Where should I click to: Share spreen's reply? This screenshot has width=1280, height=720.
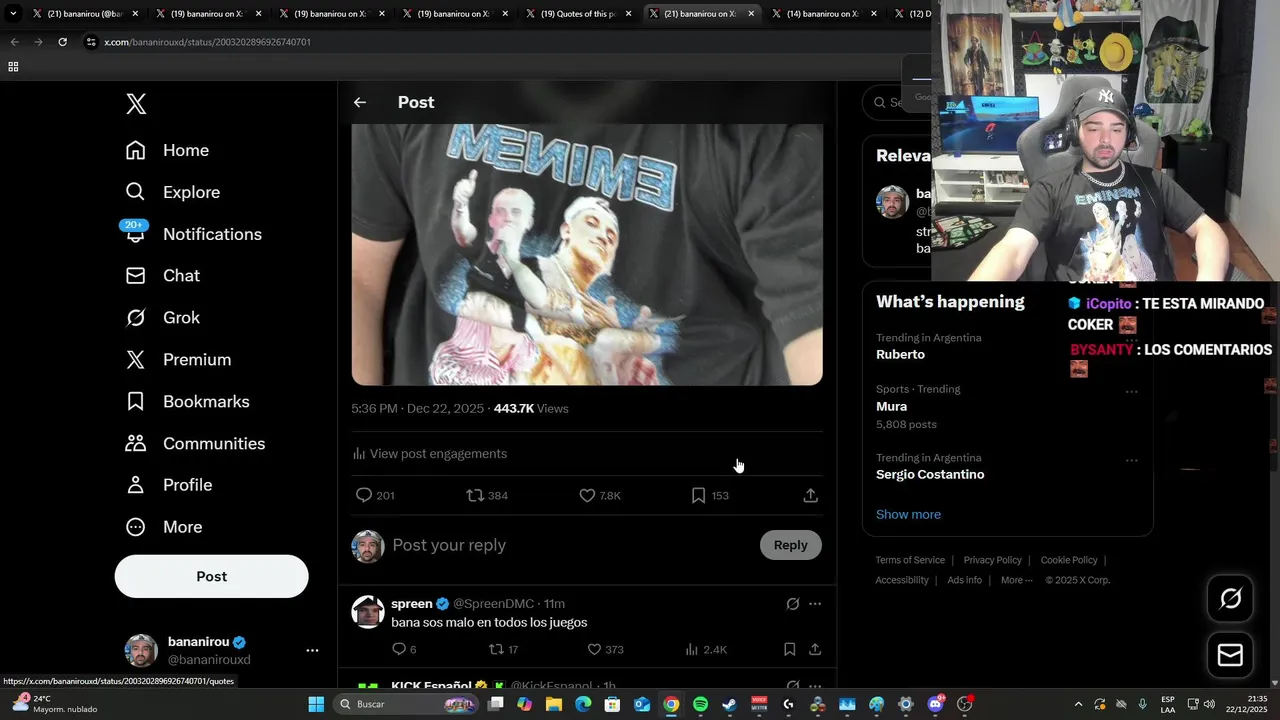click(815, 649)
